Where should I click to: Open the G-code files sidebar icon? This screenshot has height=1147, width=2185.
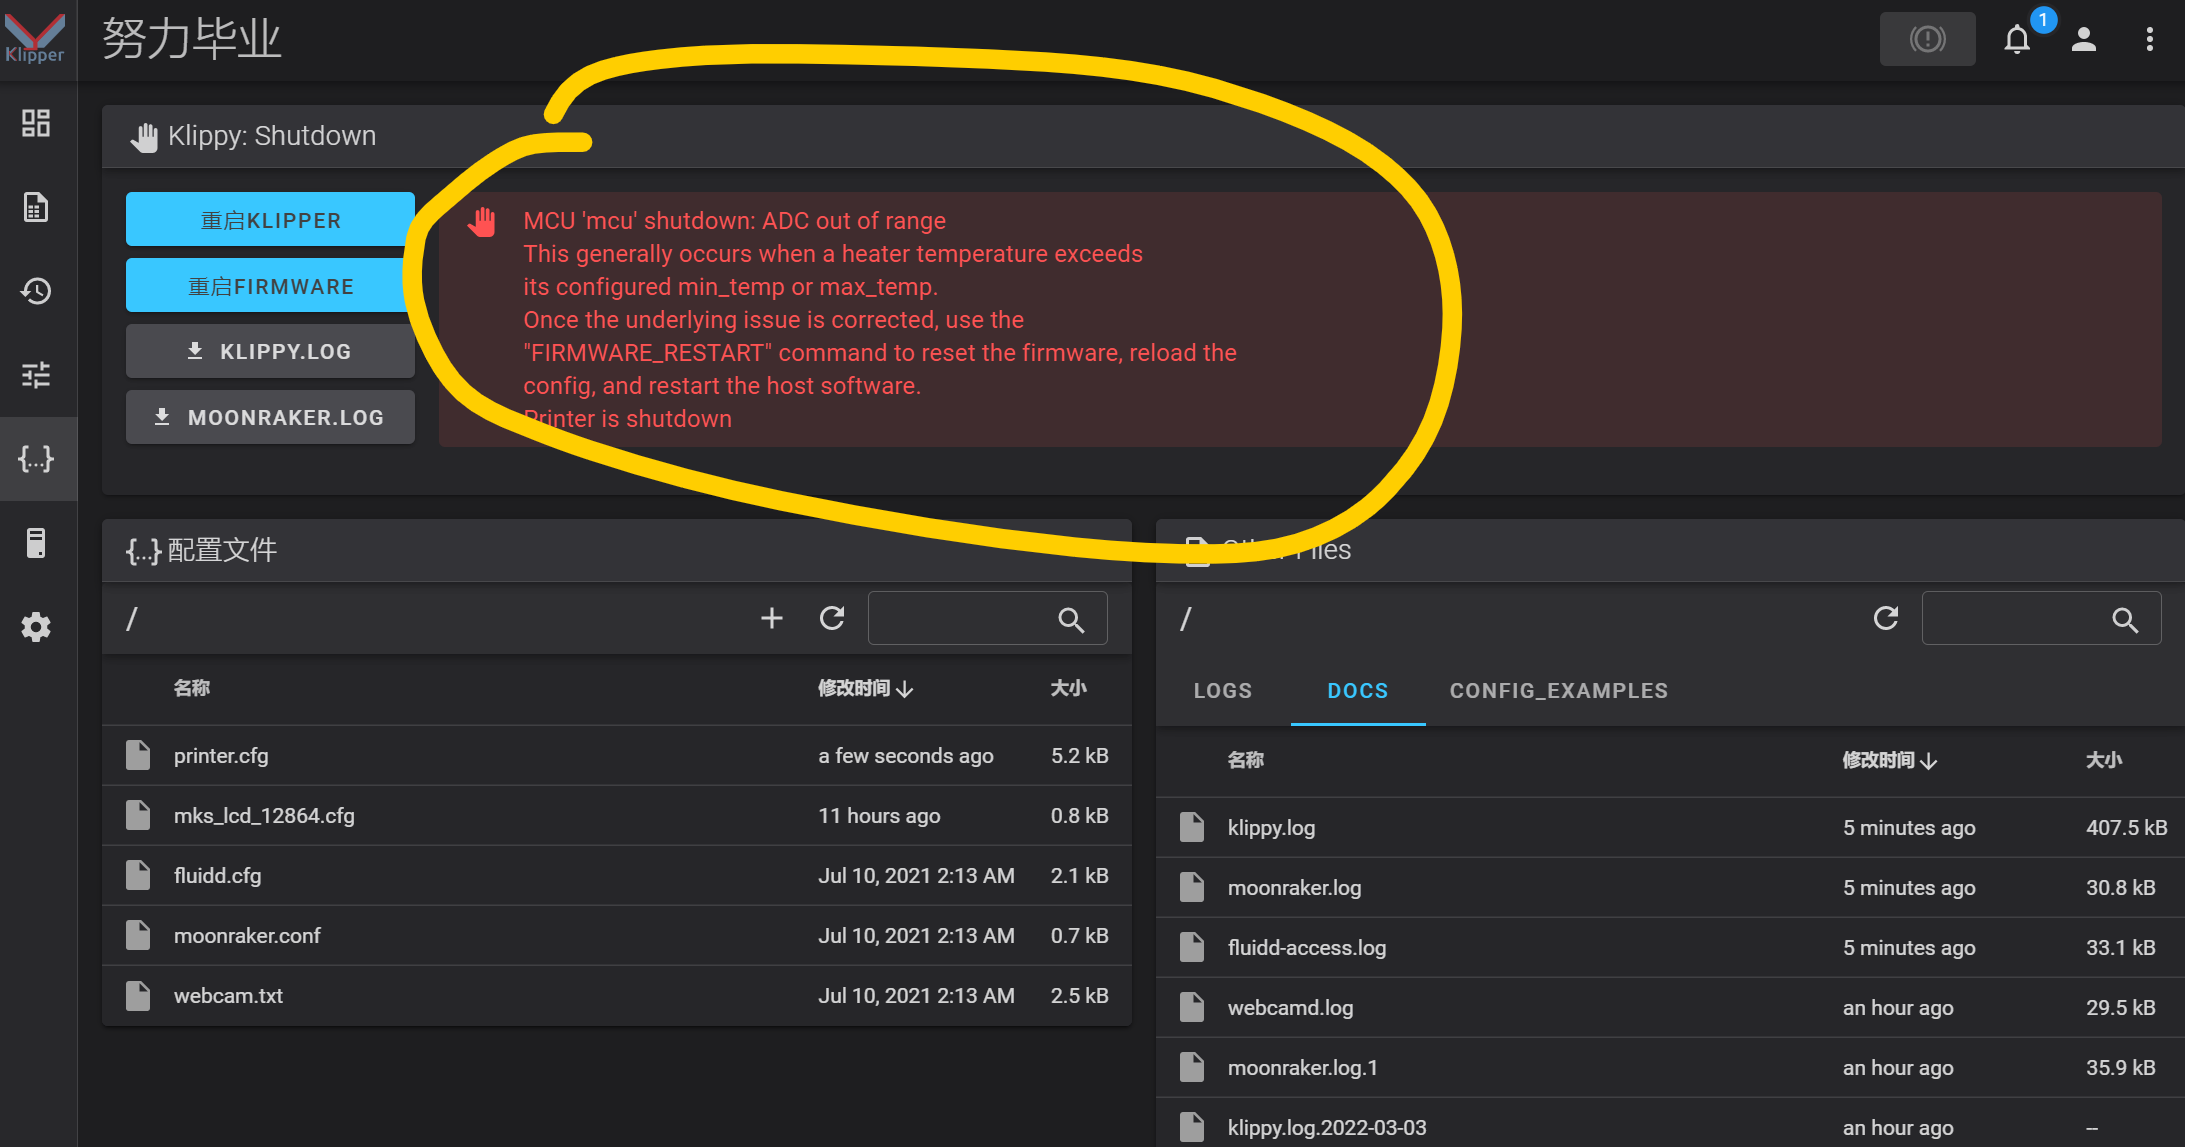pyautogui.click(x=36, y=207)
